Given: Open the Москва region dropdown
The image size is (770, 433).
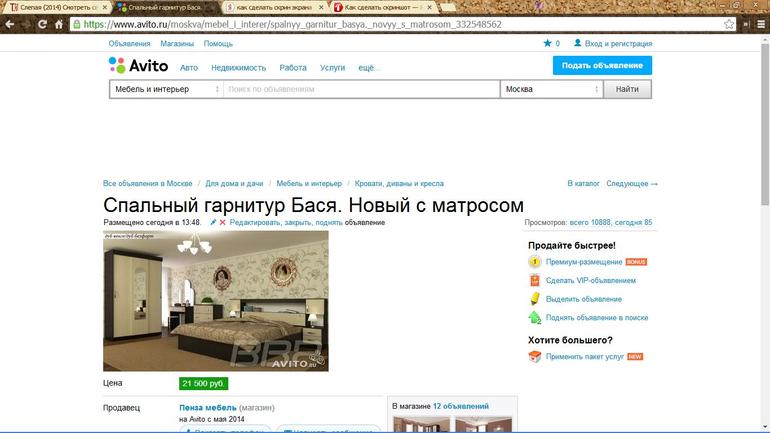Looking at the screenshot, I should [x=551, y=89].
